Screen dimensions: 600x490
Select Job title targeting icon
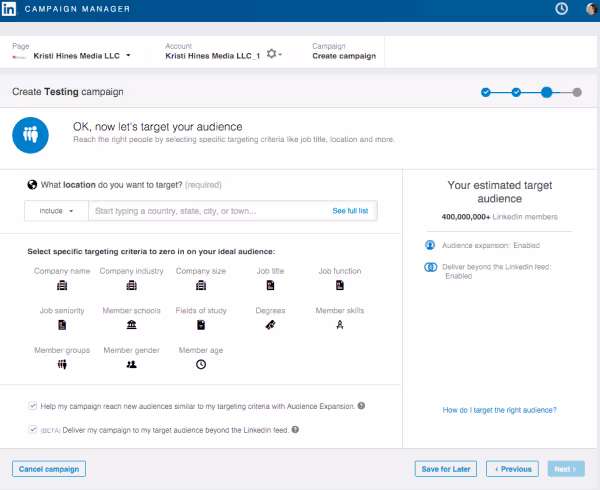pyautogui.click(x=271, y=285)
